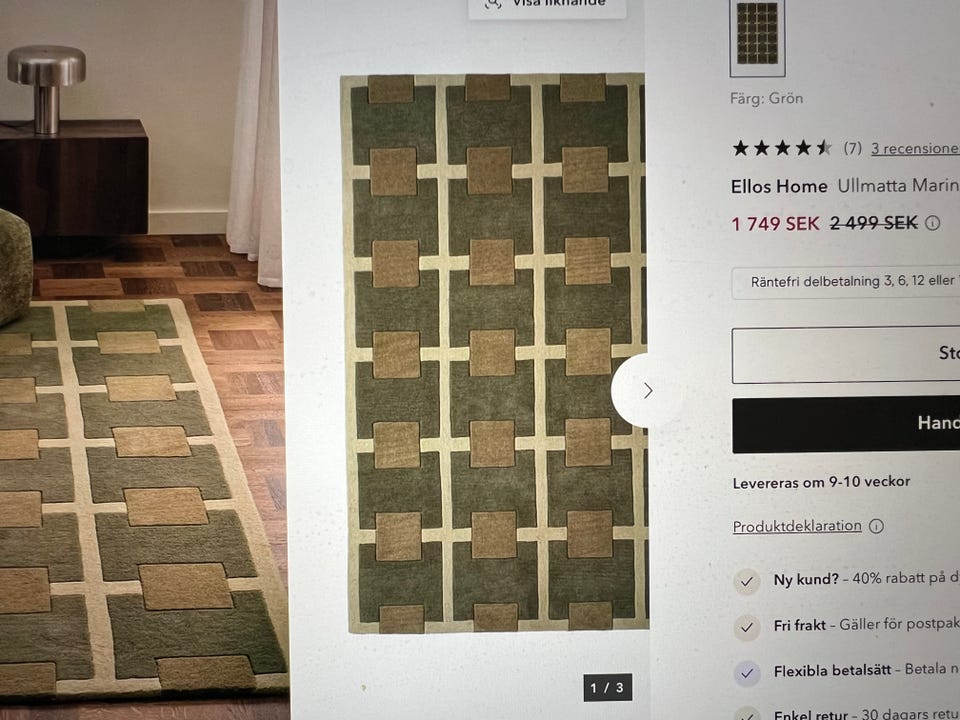Viewport: 960px width, 720px height.
Task: Click the room scene image of the rug
Action: tap(142, 360)
